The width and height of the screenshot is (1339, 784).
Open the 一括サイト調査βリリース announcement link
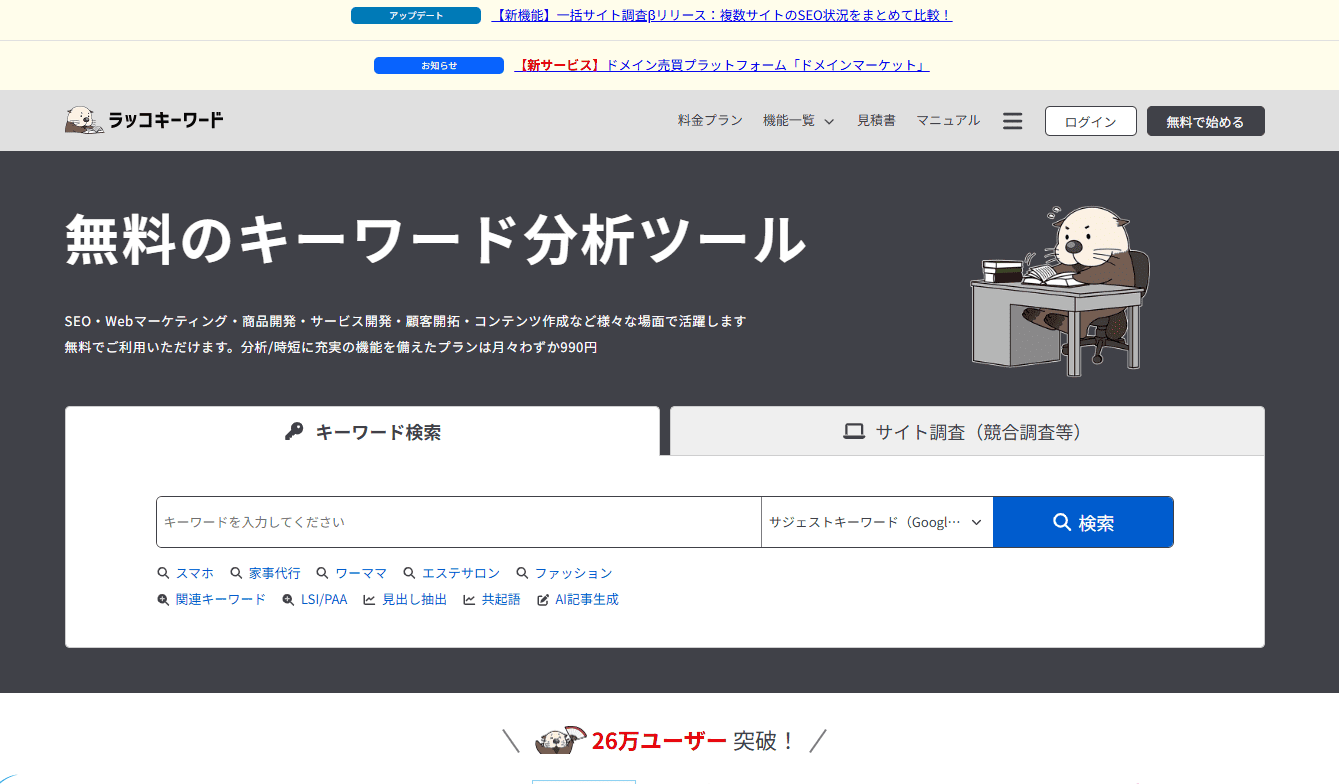pos(722,15)
